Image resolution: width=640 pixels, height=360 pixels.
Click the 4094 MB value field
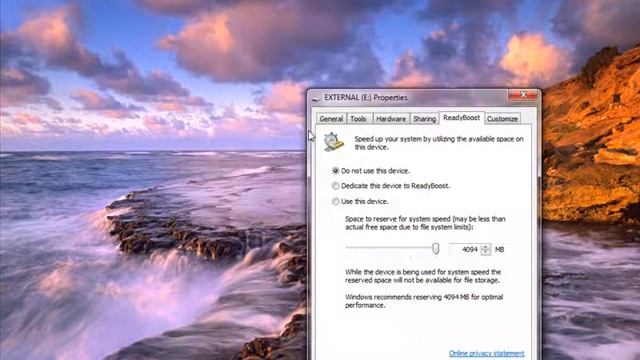464,249
